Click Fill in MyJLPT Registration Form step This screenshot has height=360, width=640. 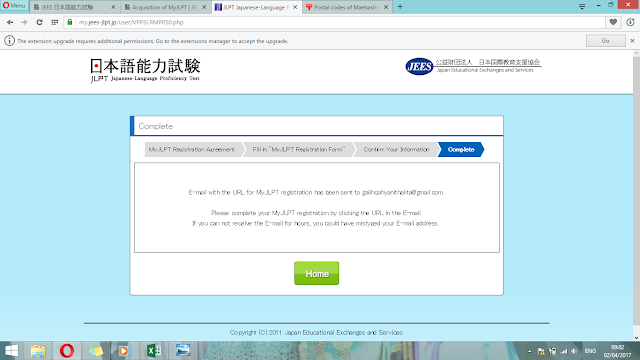(x=298, y=149)
